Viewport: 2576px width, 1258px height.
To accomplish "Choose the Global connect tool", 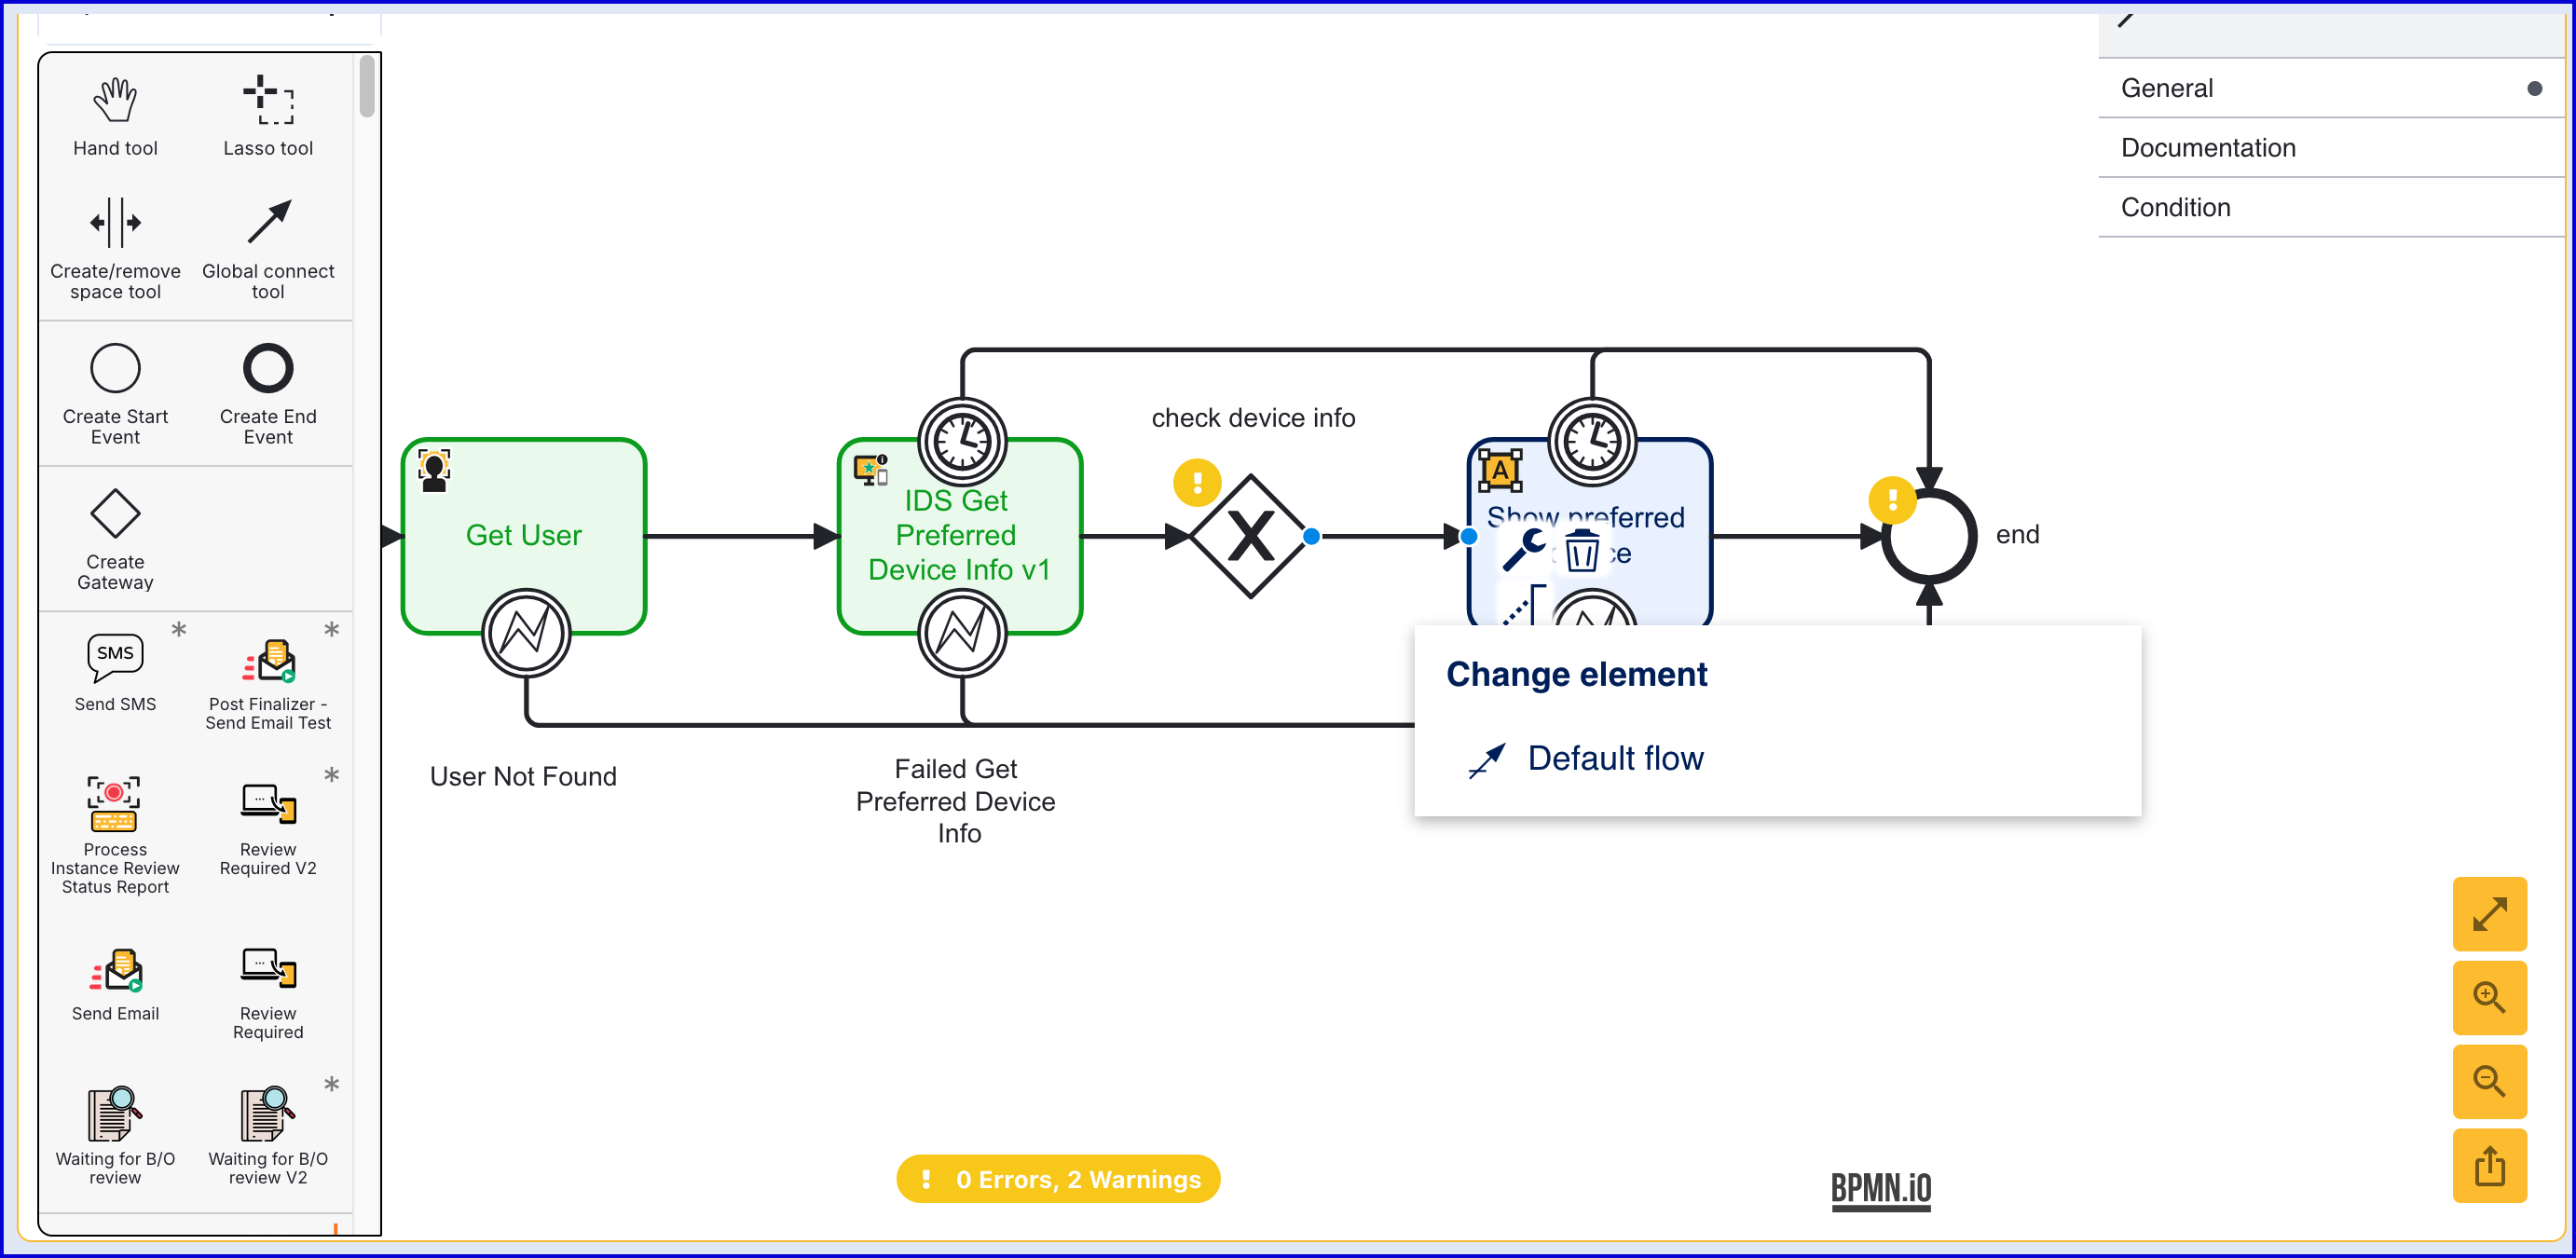I will point(267,248).
